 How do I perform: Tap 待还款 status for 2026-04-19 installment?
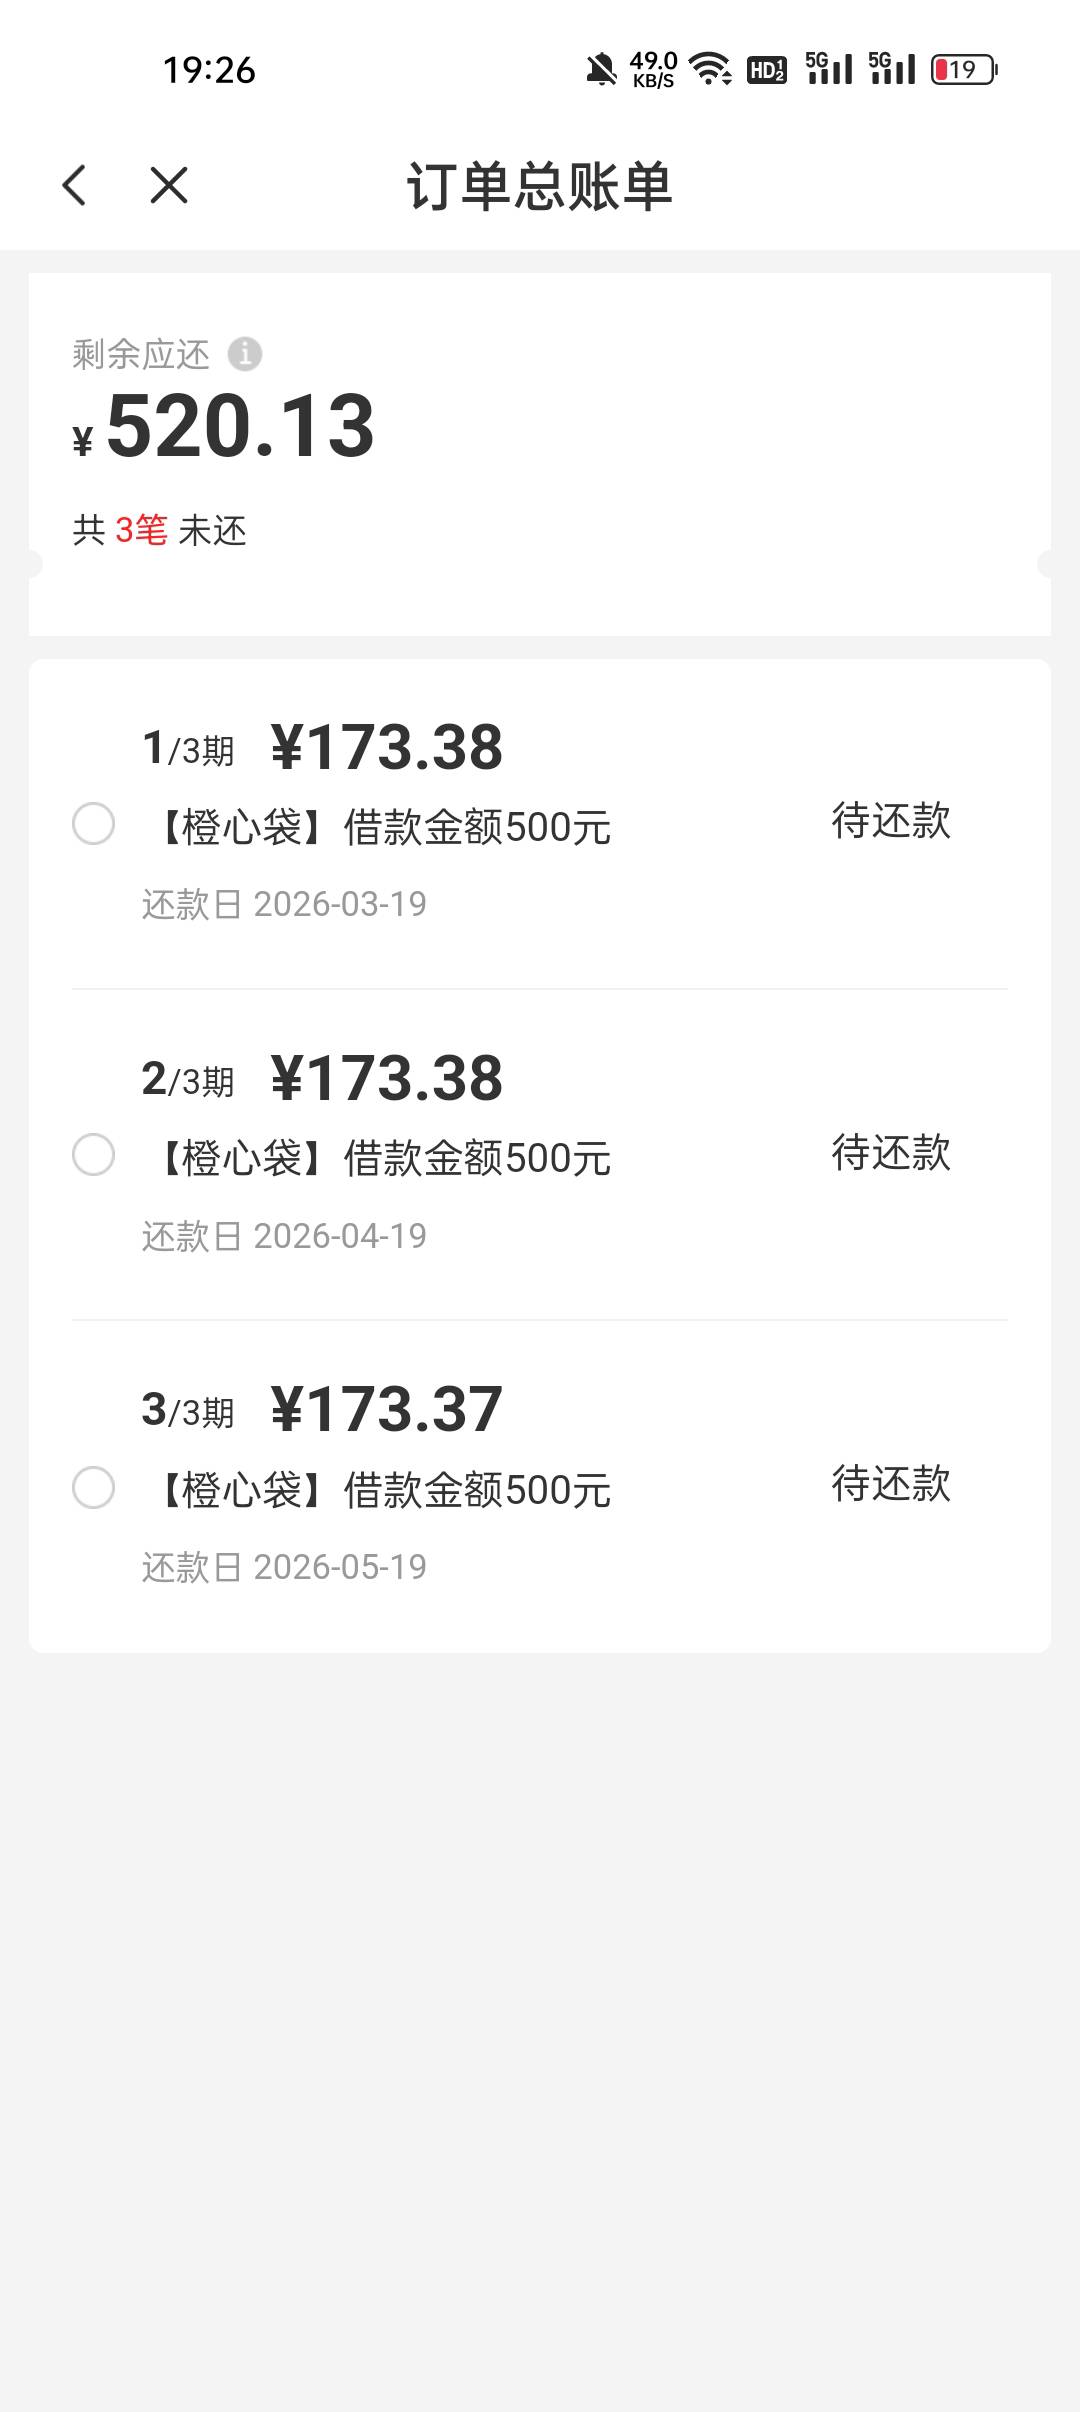point(890,1152)
